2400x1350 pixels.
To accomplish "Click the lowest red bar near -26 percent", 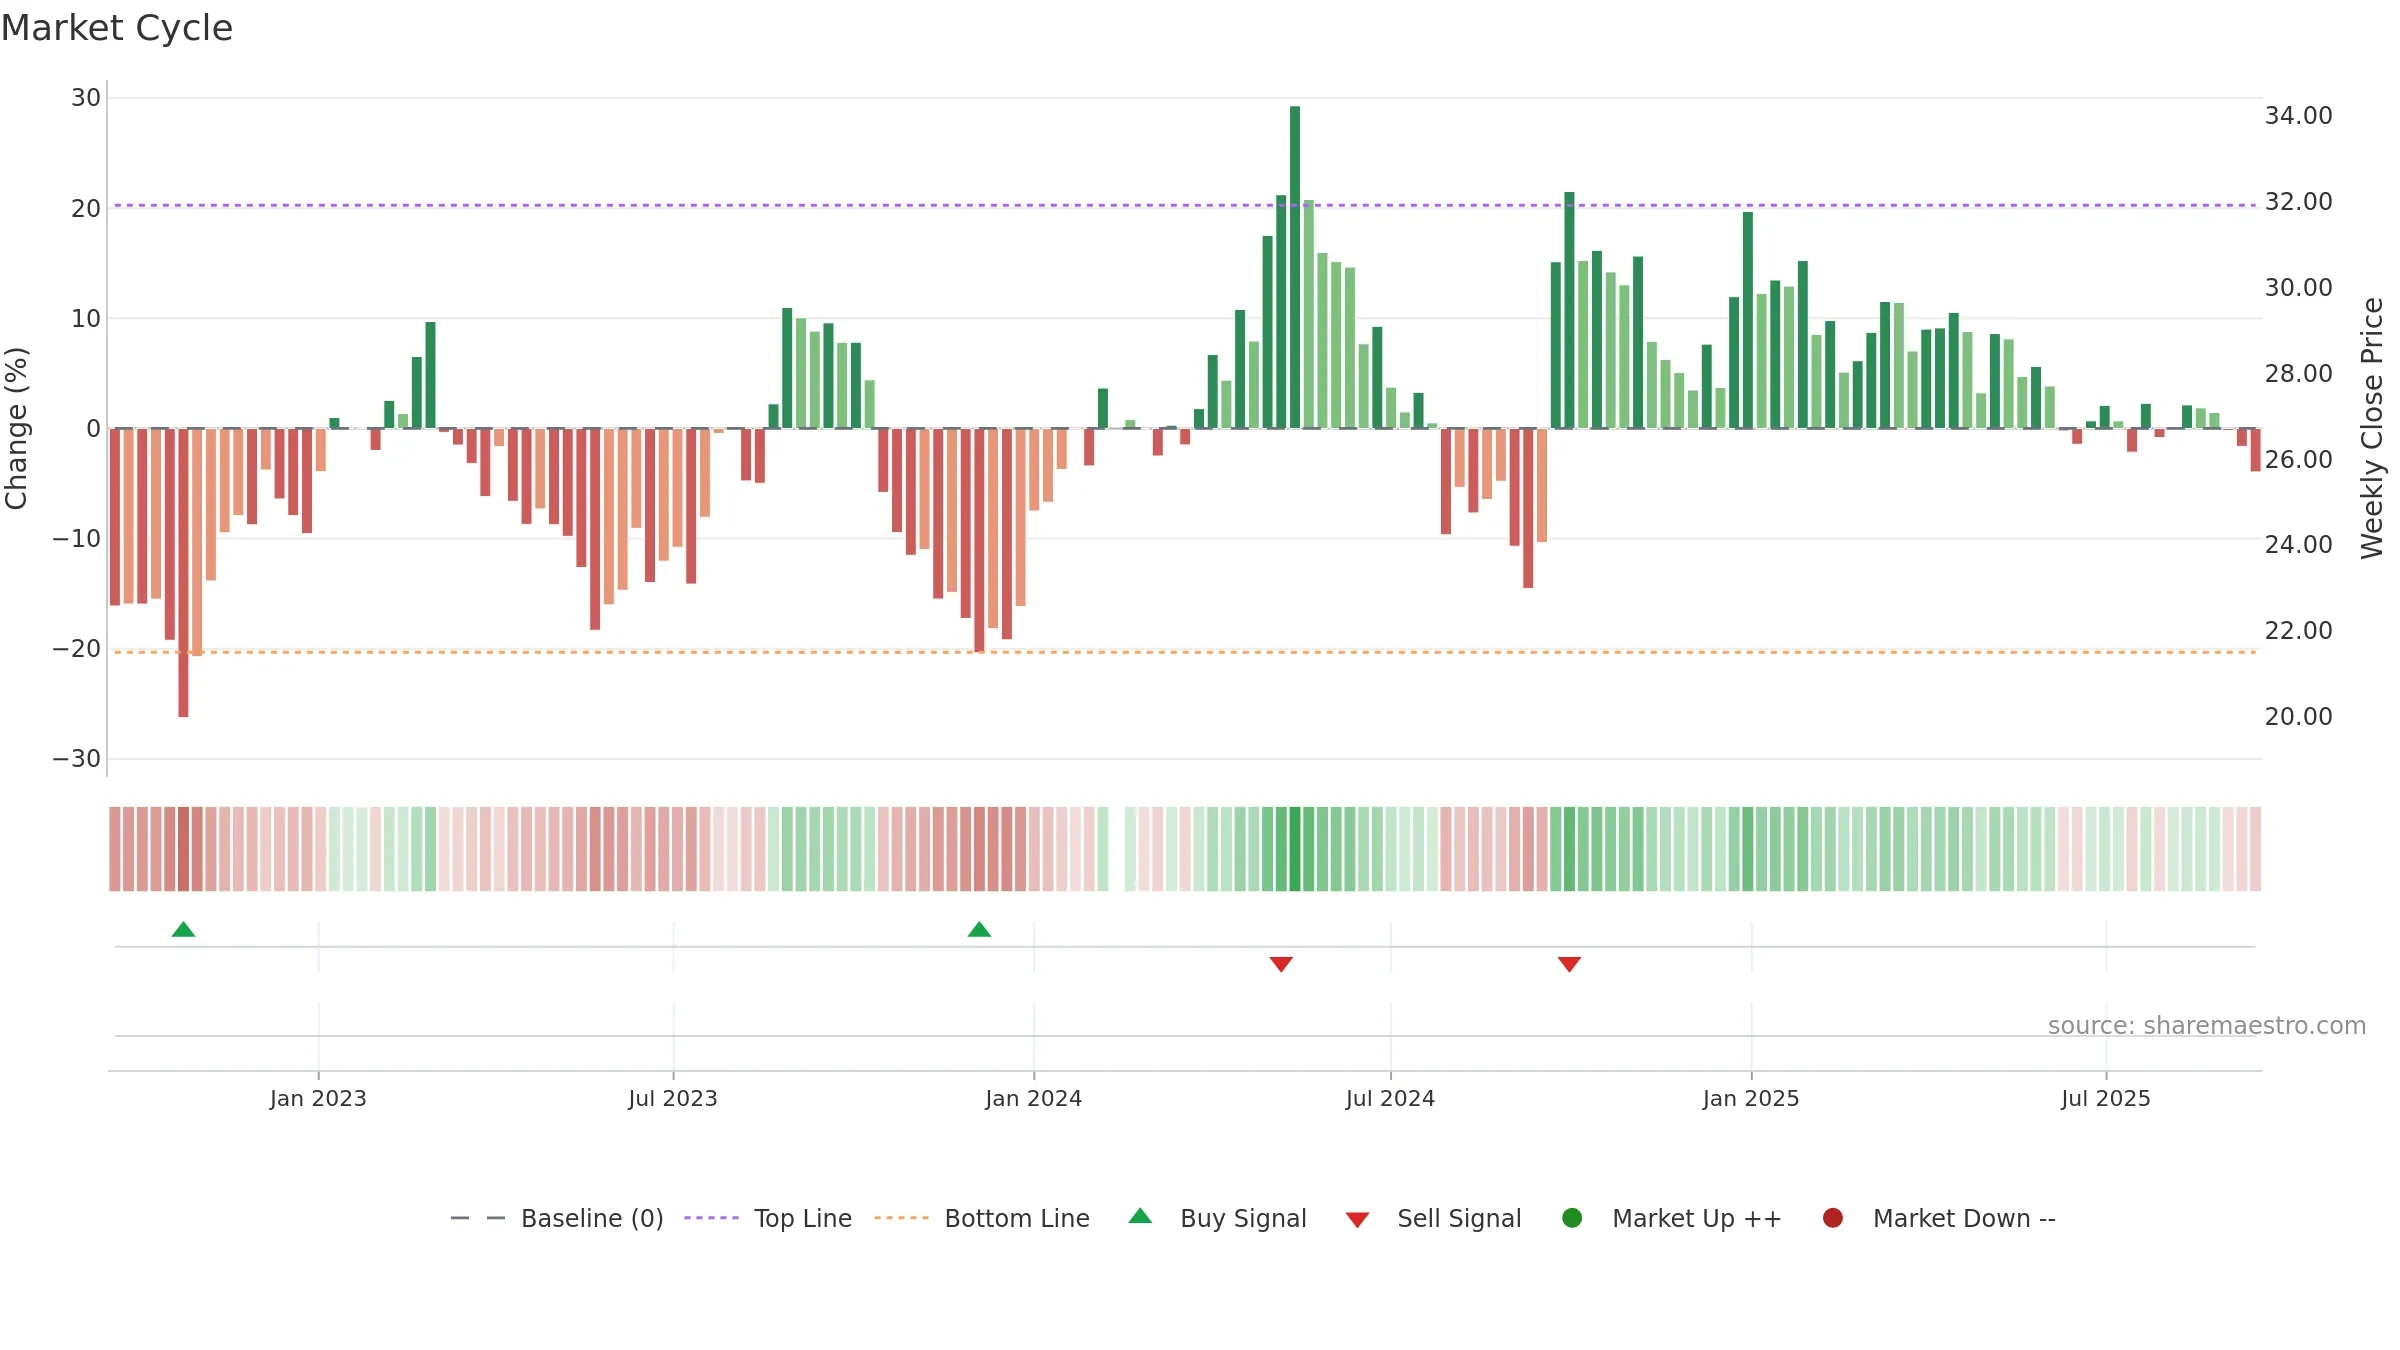I will click(x=183, y=572).
